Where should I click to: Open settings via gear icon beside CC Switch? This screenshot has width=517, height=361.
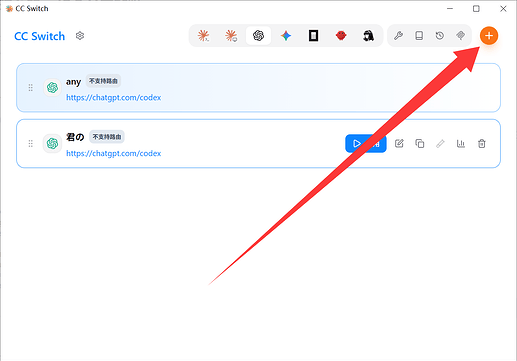pos(80,36)
